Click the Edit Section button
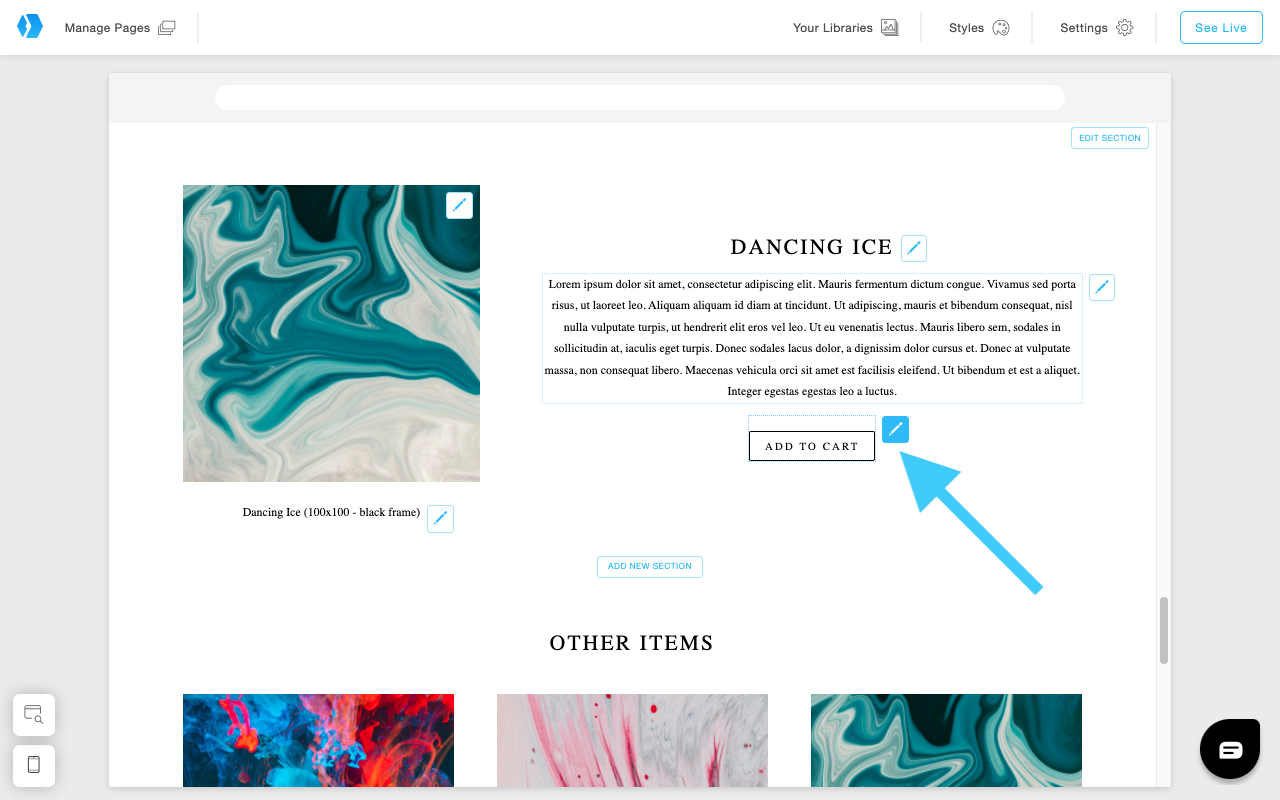 [x=1109, y=138]
